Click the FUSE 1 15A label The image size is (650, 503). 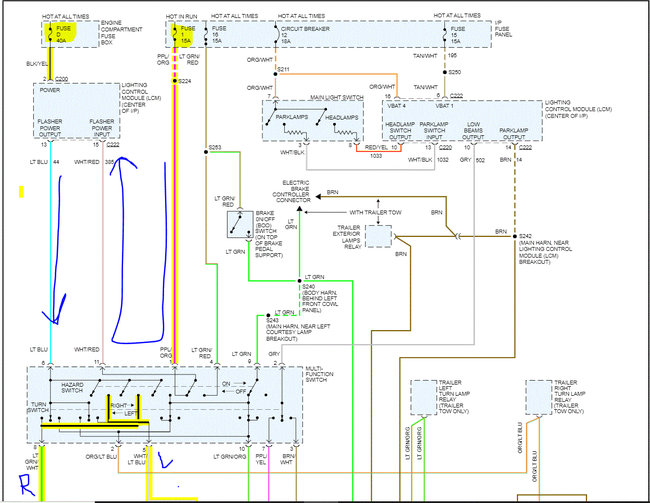click(x=187, y=35)
